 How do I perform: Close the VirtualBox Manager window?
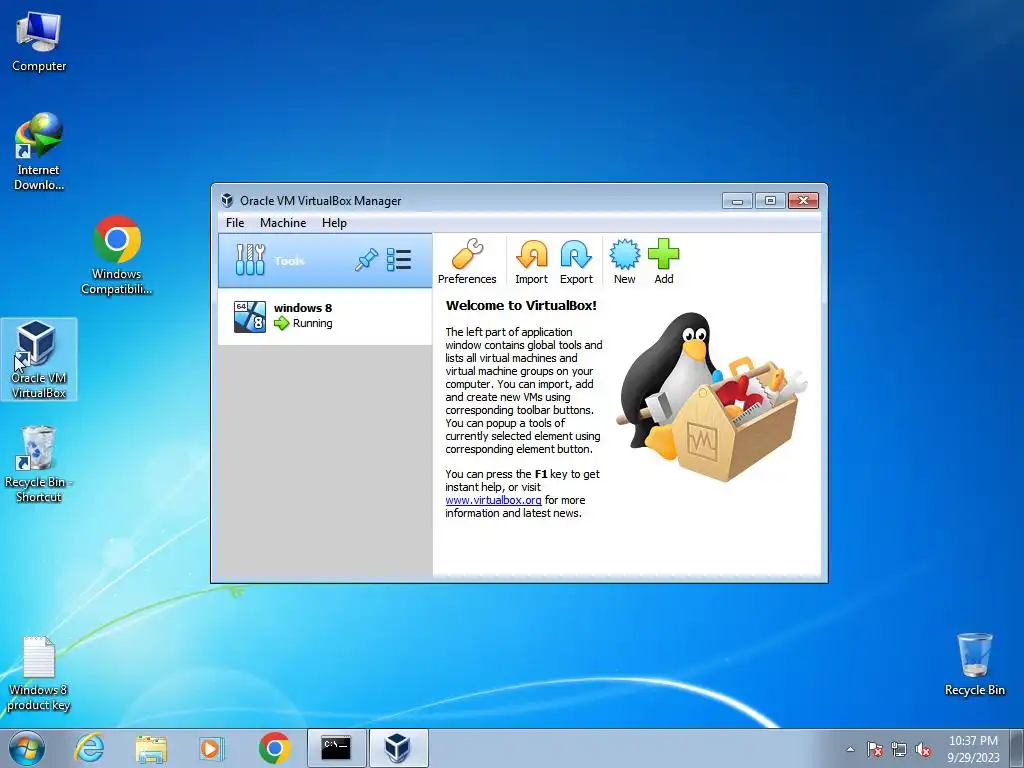pyautogui.click(x=803, y=200)
